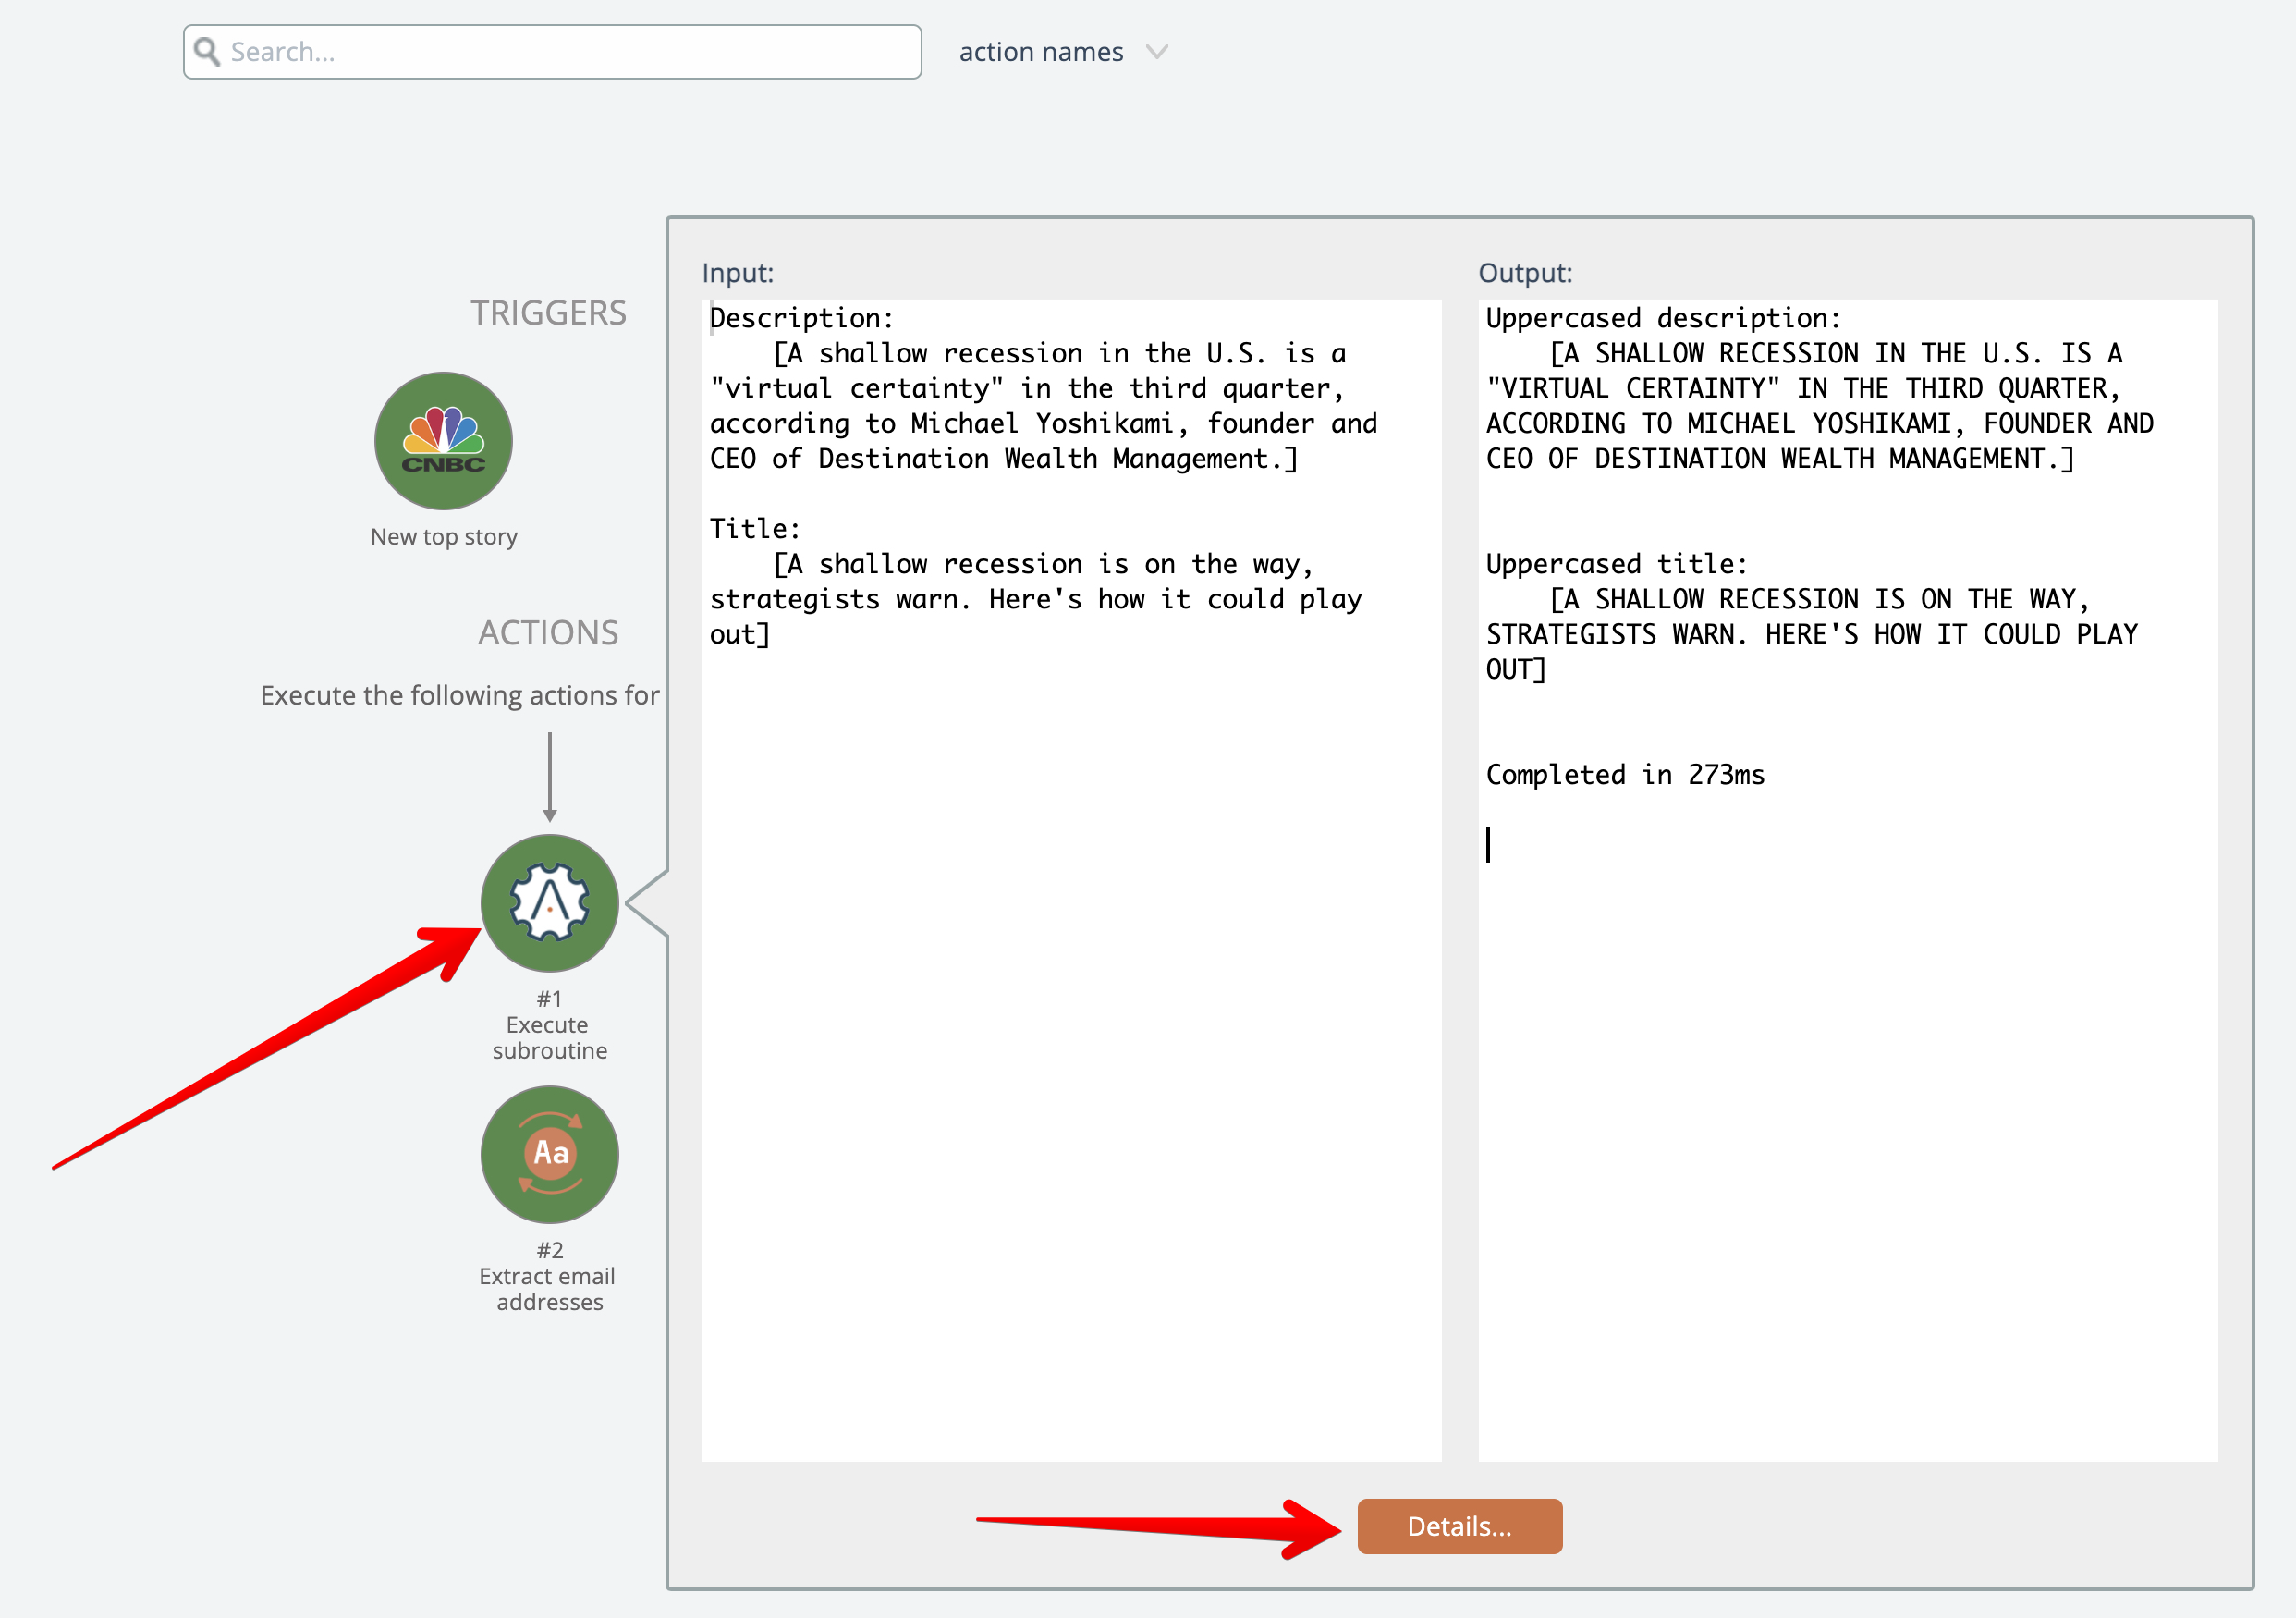Click the Execute the following actions text

coord(459,695)
